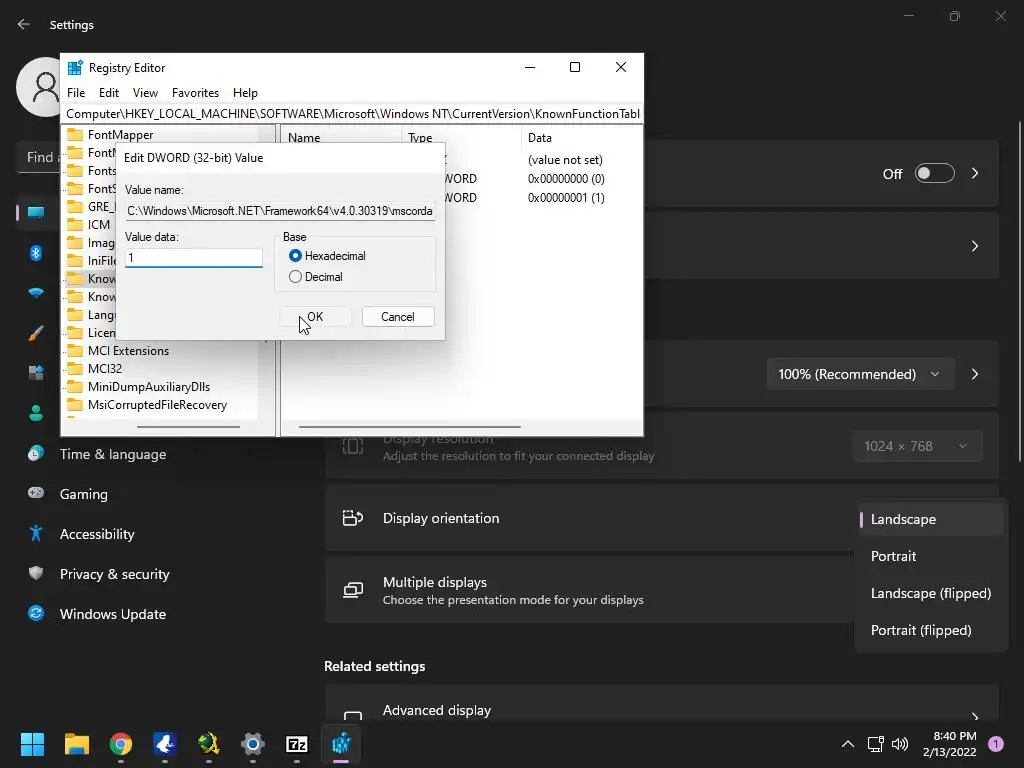This screenshot has height=768, width=1024.
Task: Select the MiniDumpAuxiliaryDlls registry key
Action: [x=148, y=387]
